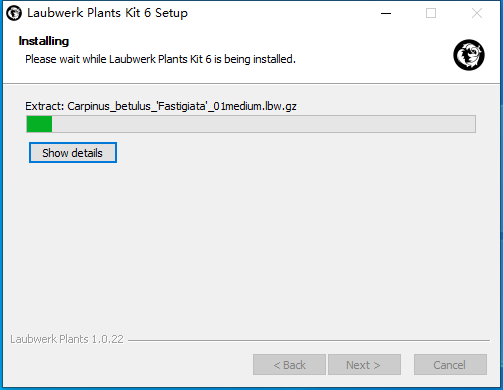Image resolution: width=503 pixels, height=390 pixels.
Task: Open the Show details button
Action: click(73, 153)
